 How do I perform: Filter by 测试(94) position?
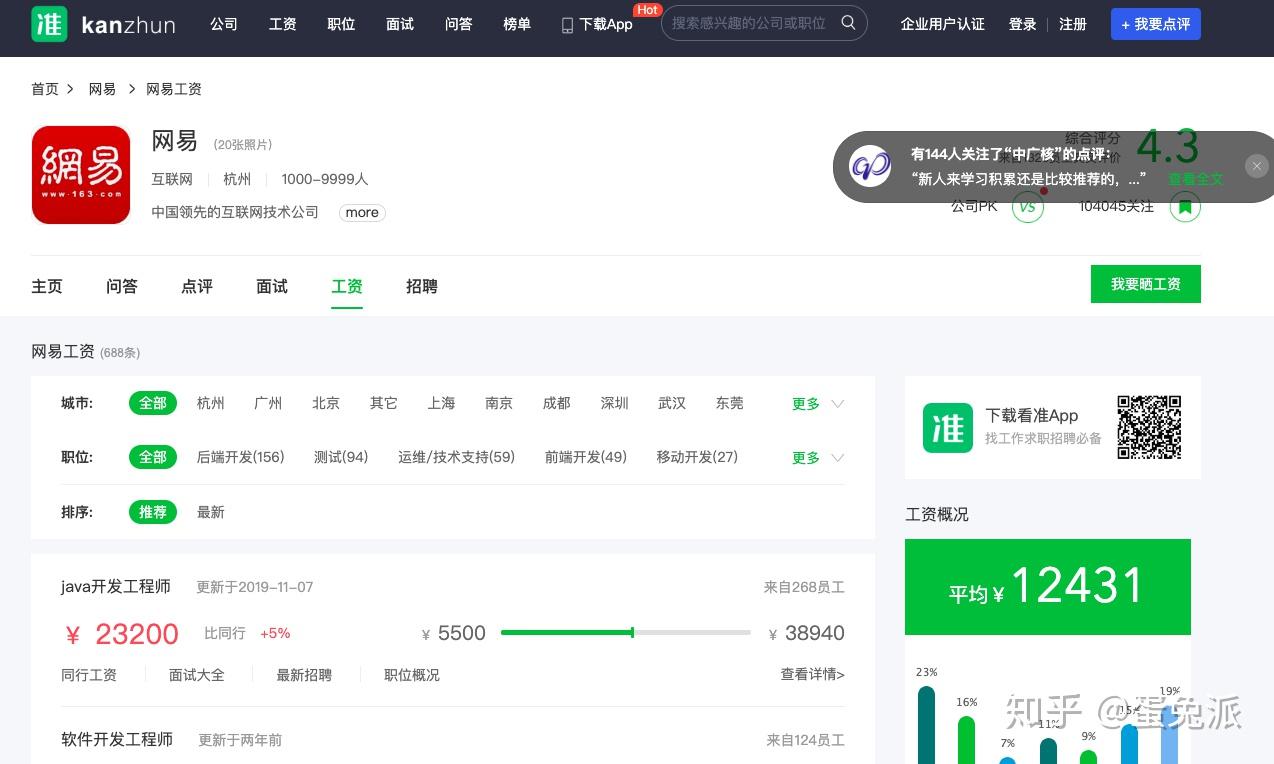pos(341,457)
